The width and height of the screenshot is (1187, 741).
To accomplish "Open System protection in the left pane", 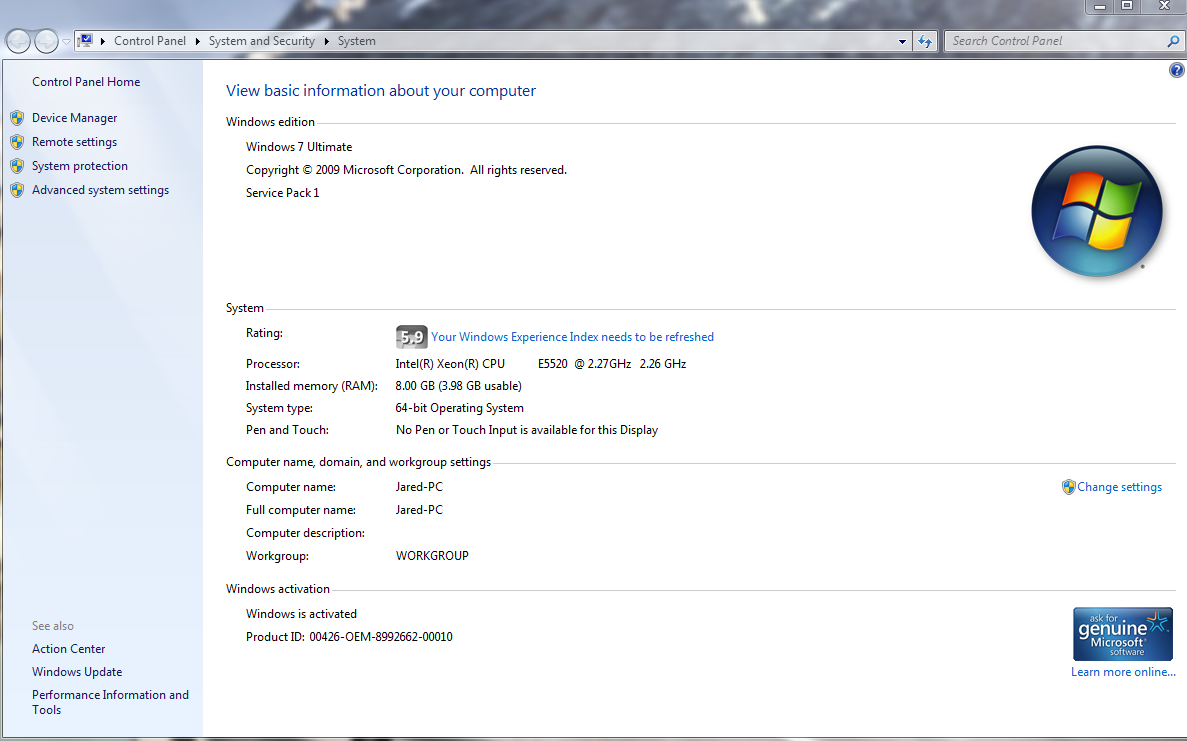I will pos(80,166).
